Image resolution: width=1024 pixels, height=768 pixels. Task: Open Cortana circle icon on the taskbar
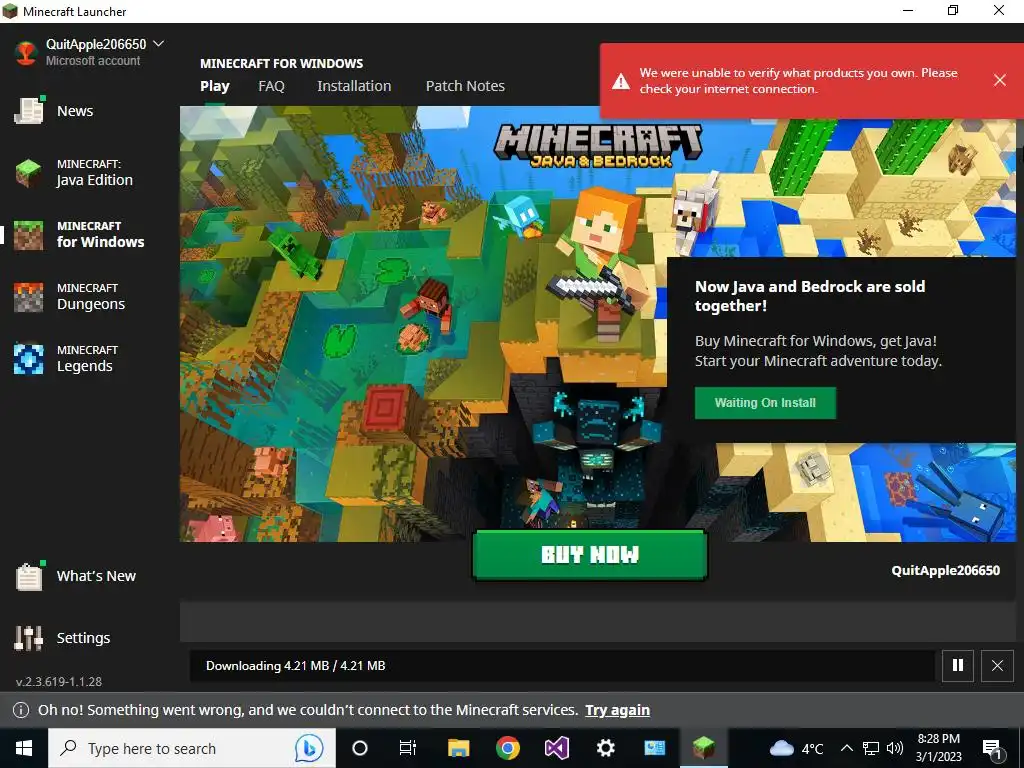[x=360, y=748]
